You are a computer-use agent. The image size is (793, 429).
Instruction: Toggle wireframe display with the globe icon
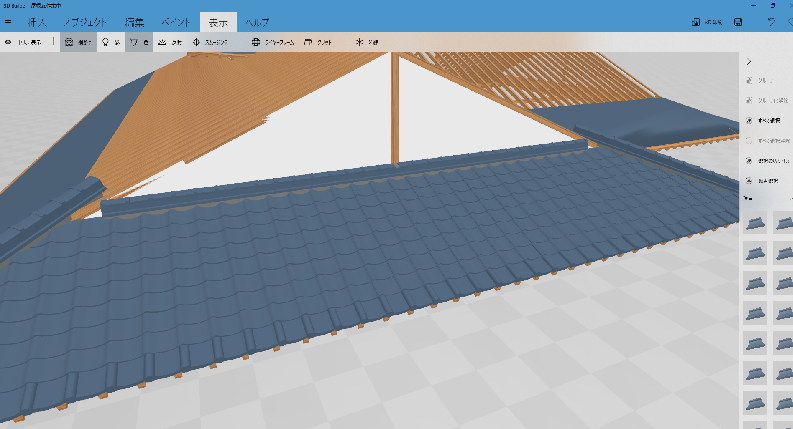pos(273,42)
